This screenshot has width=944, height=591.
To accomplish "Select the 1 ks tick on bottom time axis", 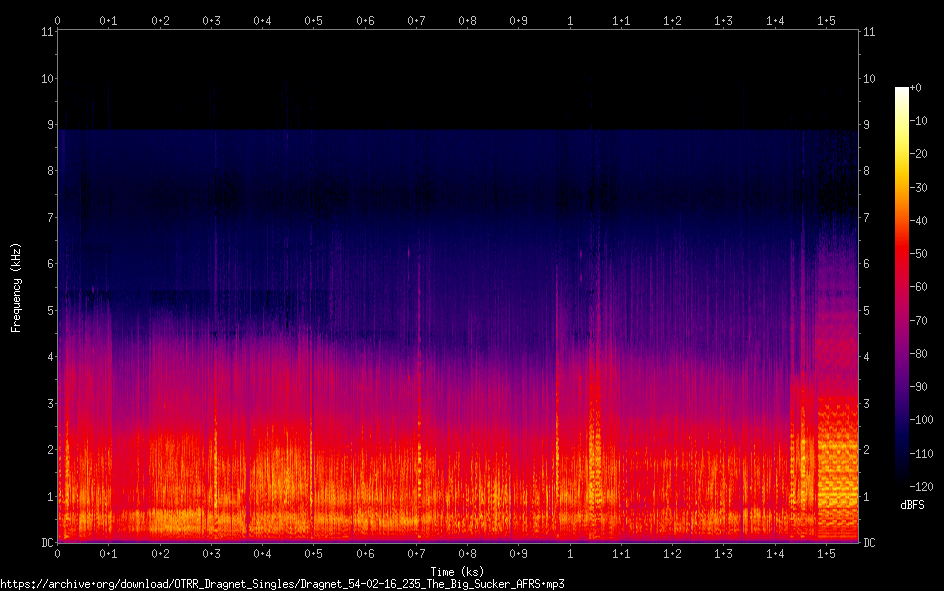I will point(570,553).
